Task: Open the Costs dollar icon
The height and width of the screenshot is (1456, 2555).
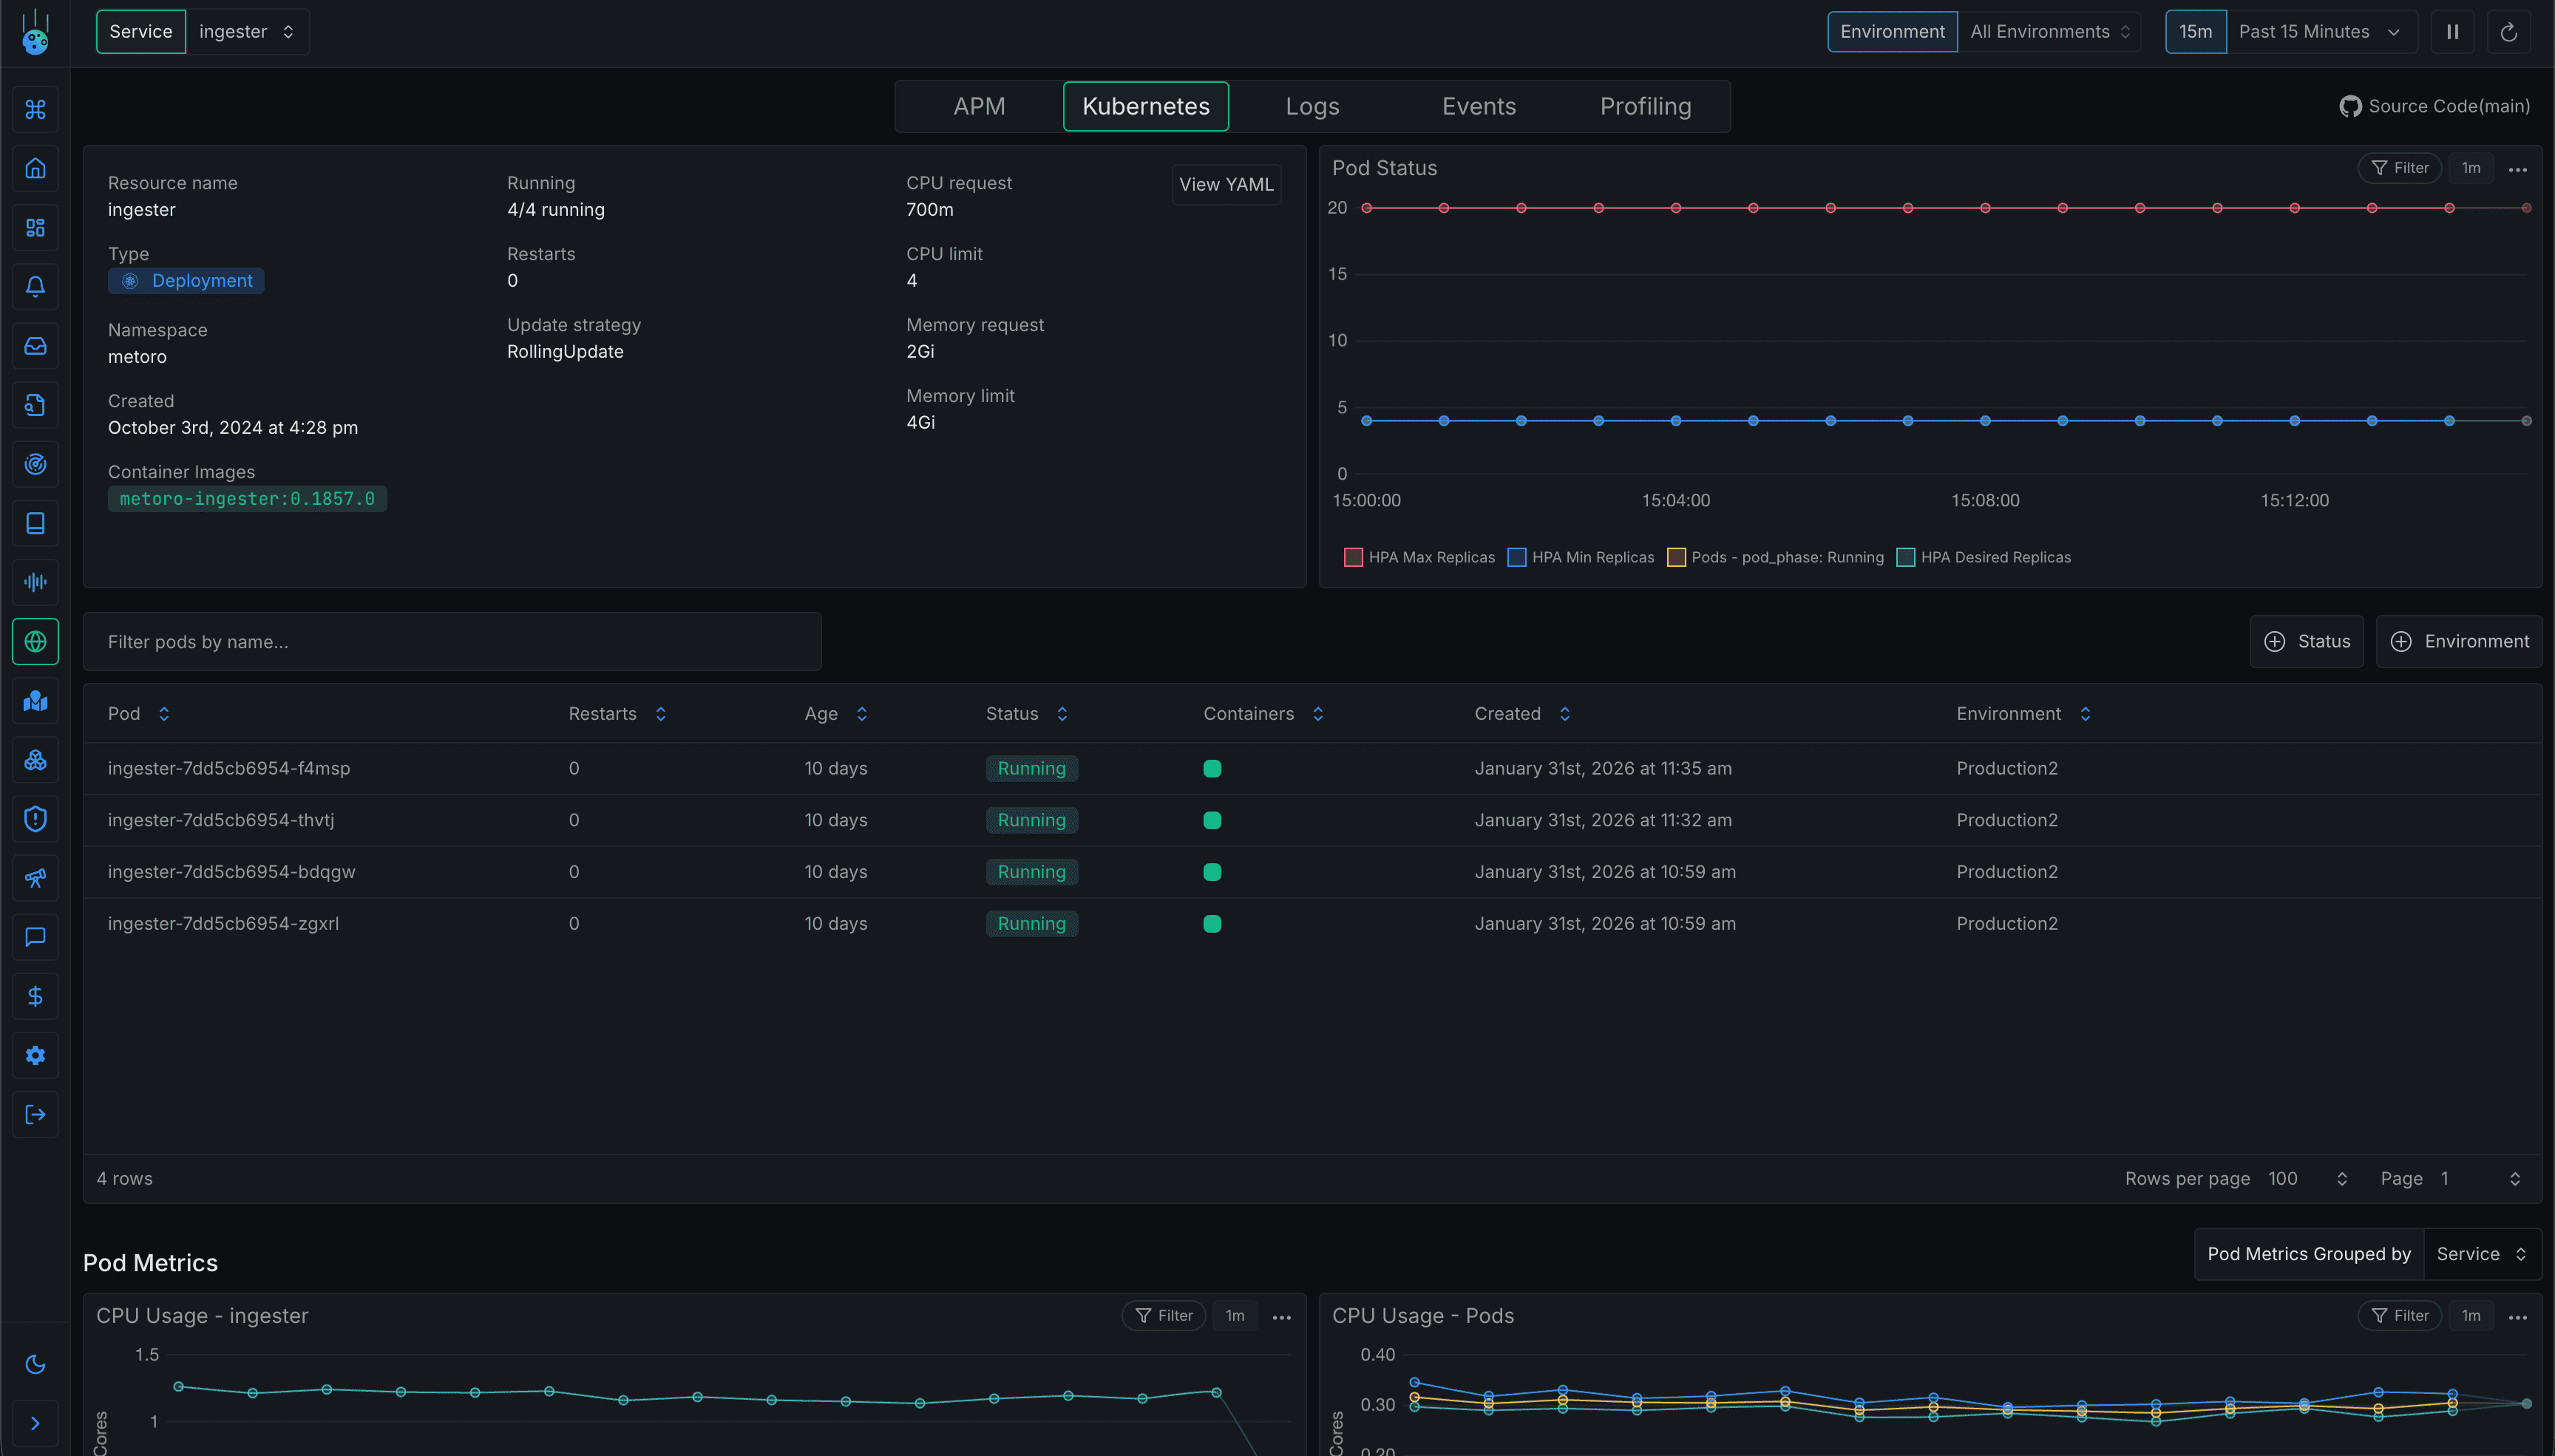Action: tap(35, 996)
